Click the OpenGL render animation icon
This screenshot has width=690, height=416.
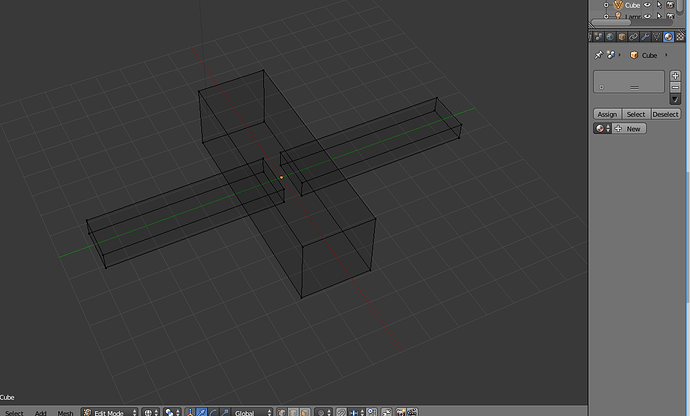click(412, 412)
